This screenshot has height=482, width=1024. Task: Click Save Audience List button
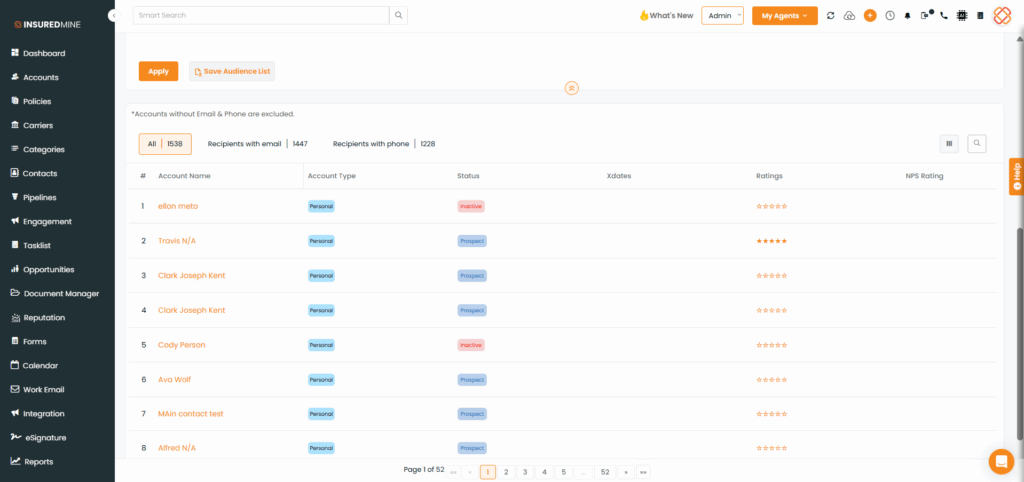232,71
